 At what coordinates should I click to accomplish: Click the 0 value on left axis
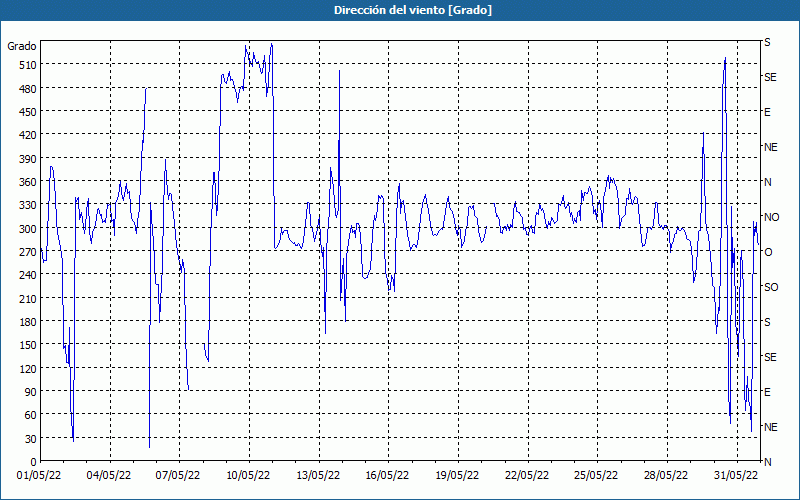tap(34, 462)
